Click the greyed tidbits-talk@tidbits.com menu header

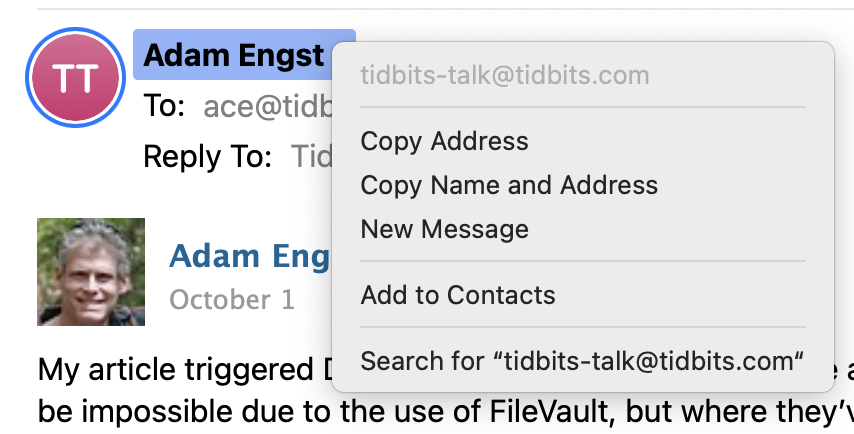(x=504, y=75)
